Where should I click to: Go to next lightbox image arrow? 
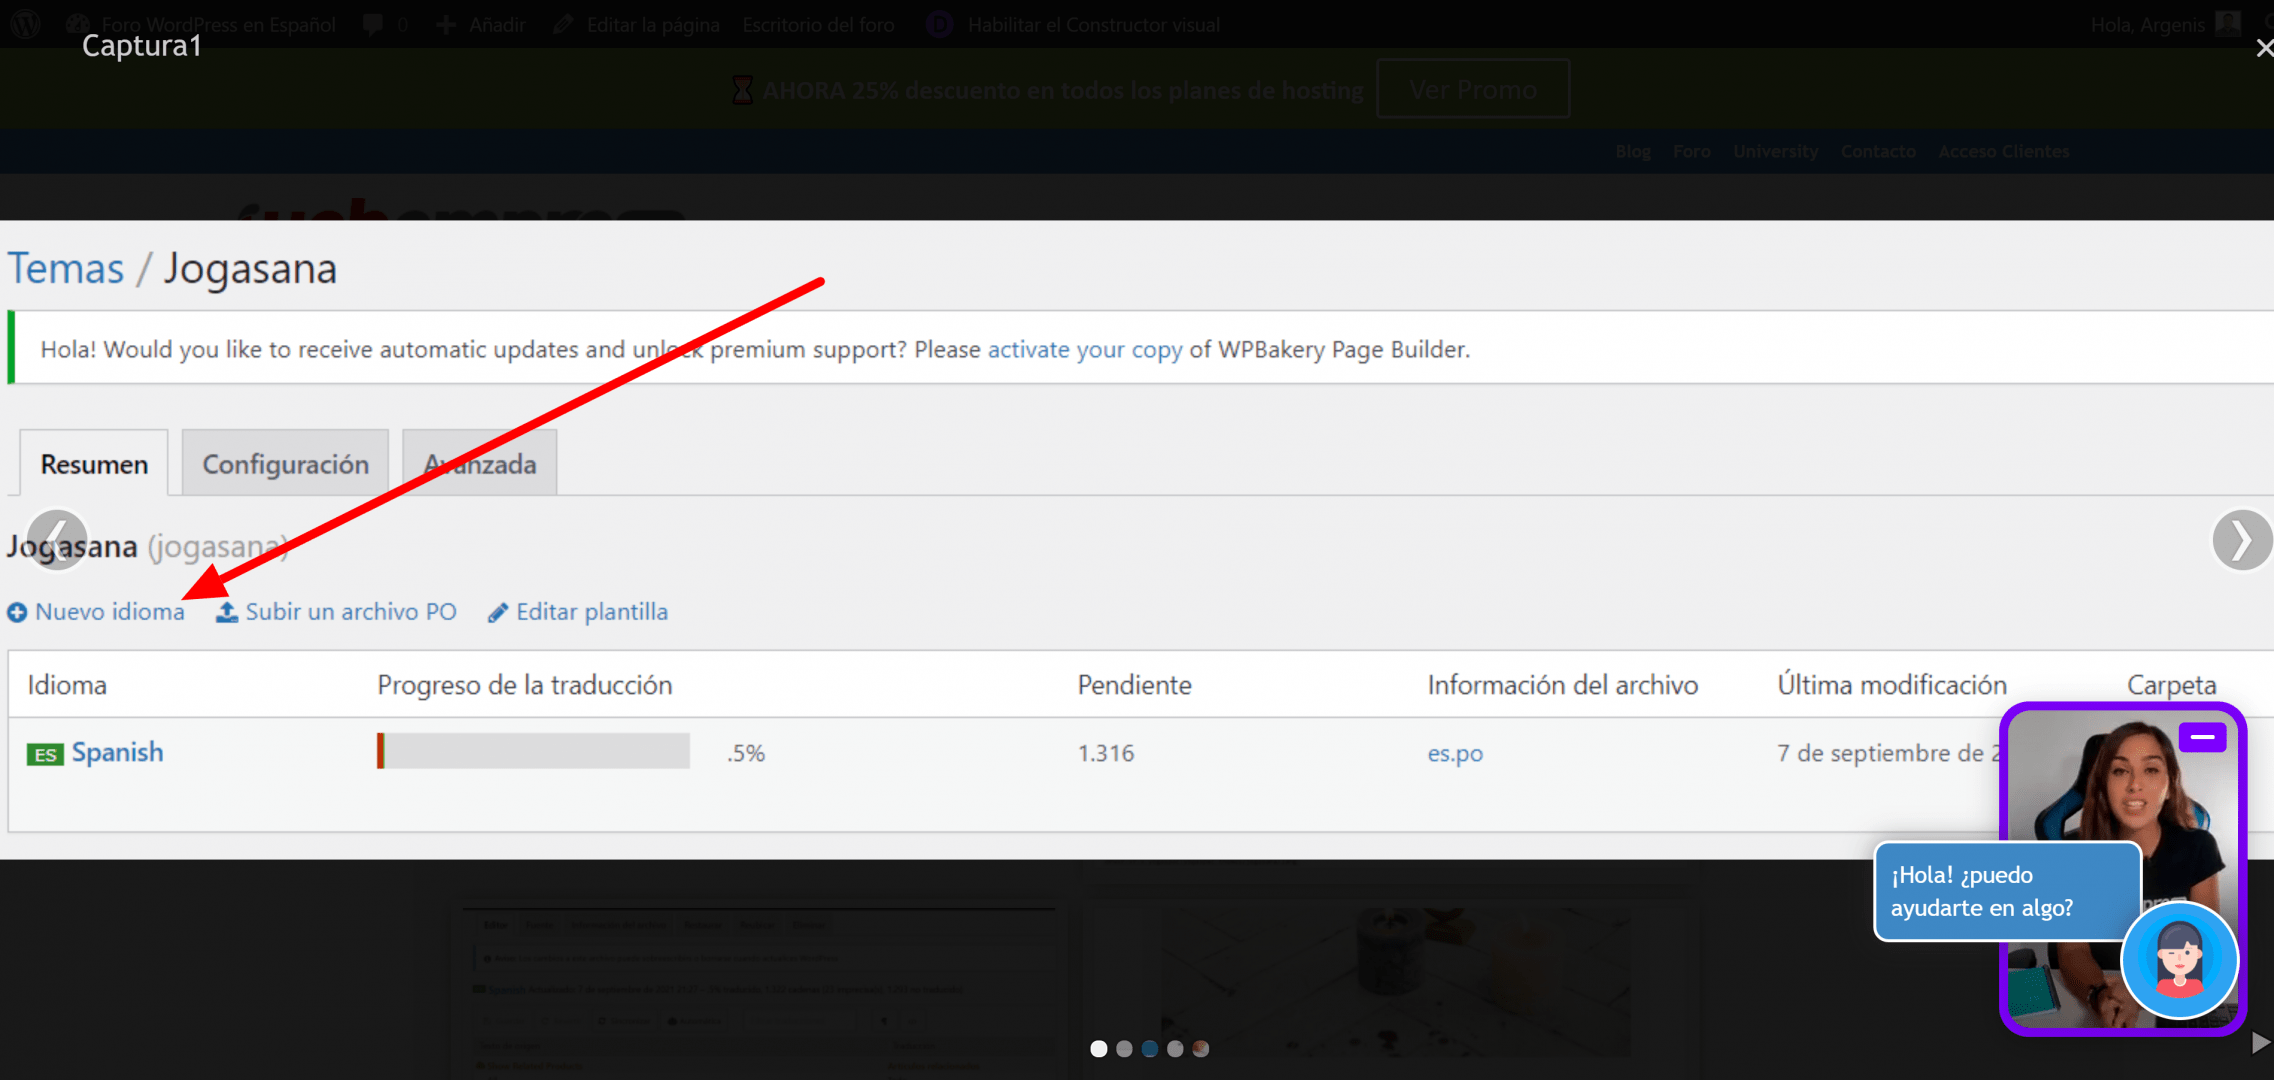[2242, 540]
